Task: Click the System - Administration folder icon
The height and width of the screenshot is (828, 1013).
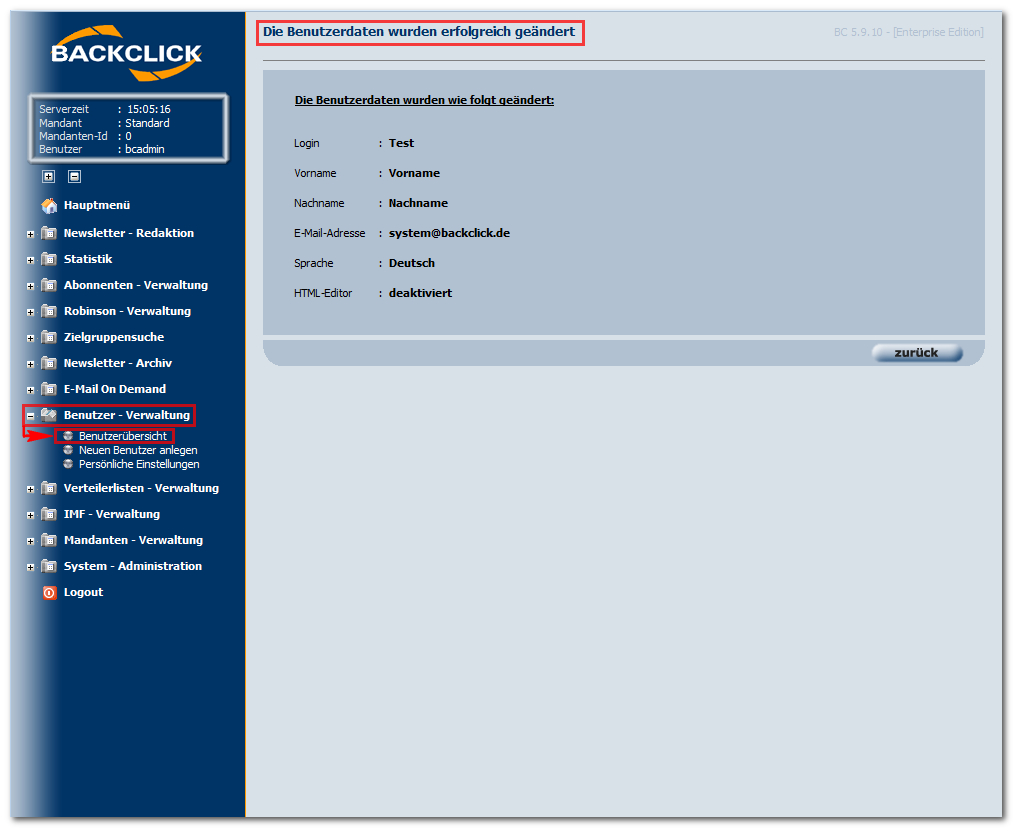Action: point(49,566)
